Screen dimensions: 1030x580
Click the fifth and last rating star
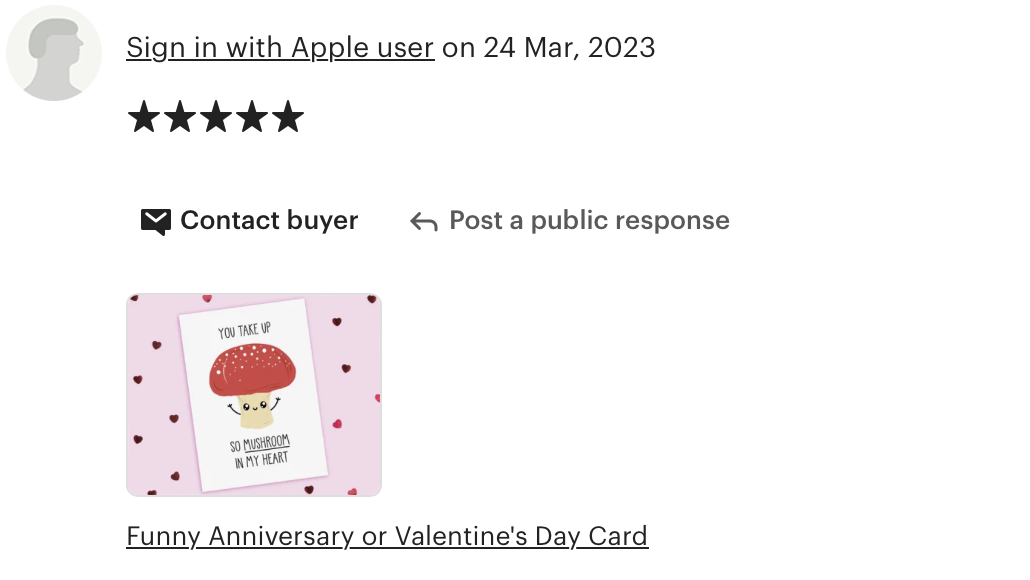coord(288,117)
